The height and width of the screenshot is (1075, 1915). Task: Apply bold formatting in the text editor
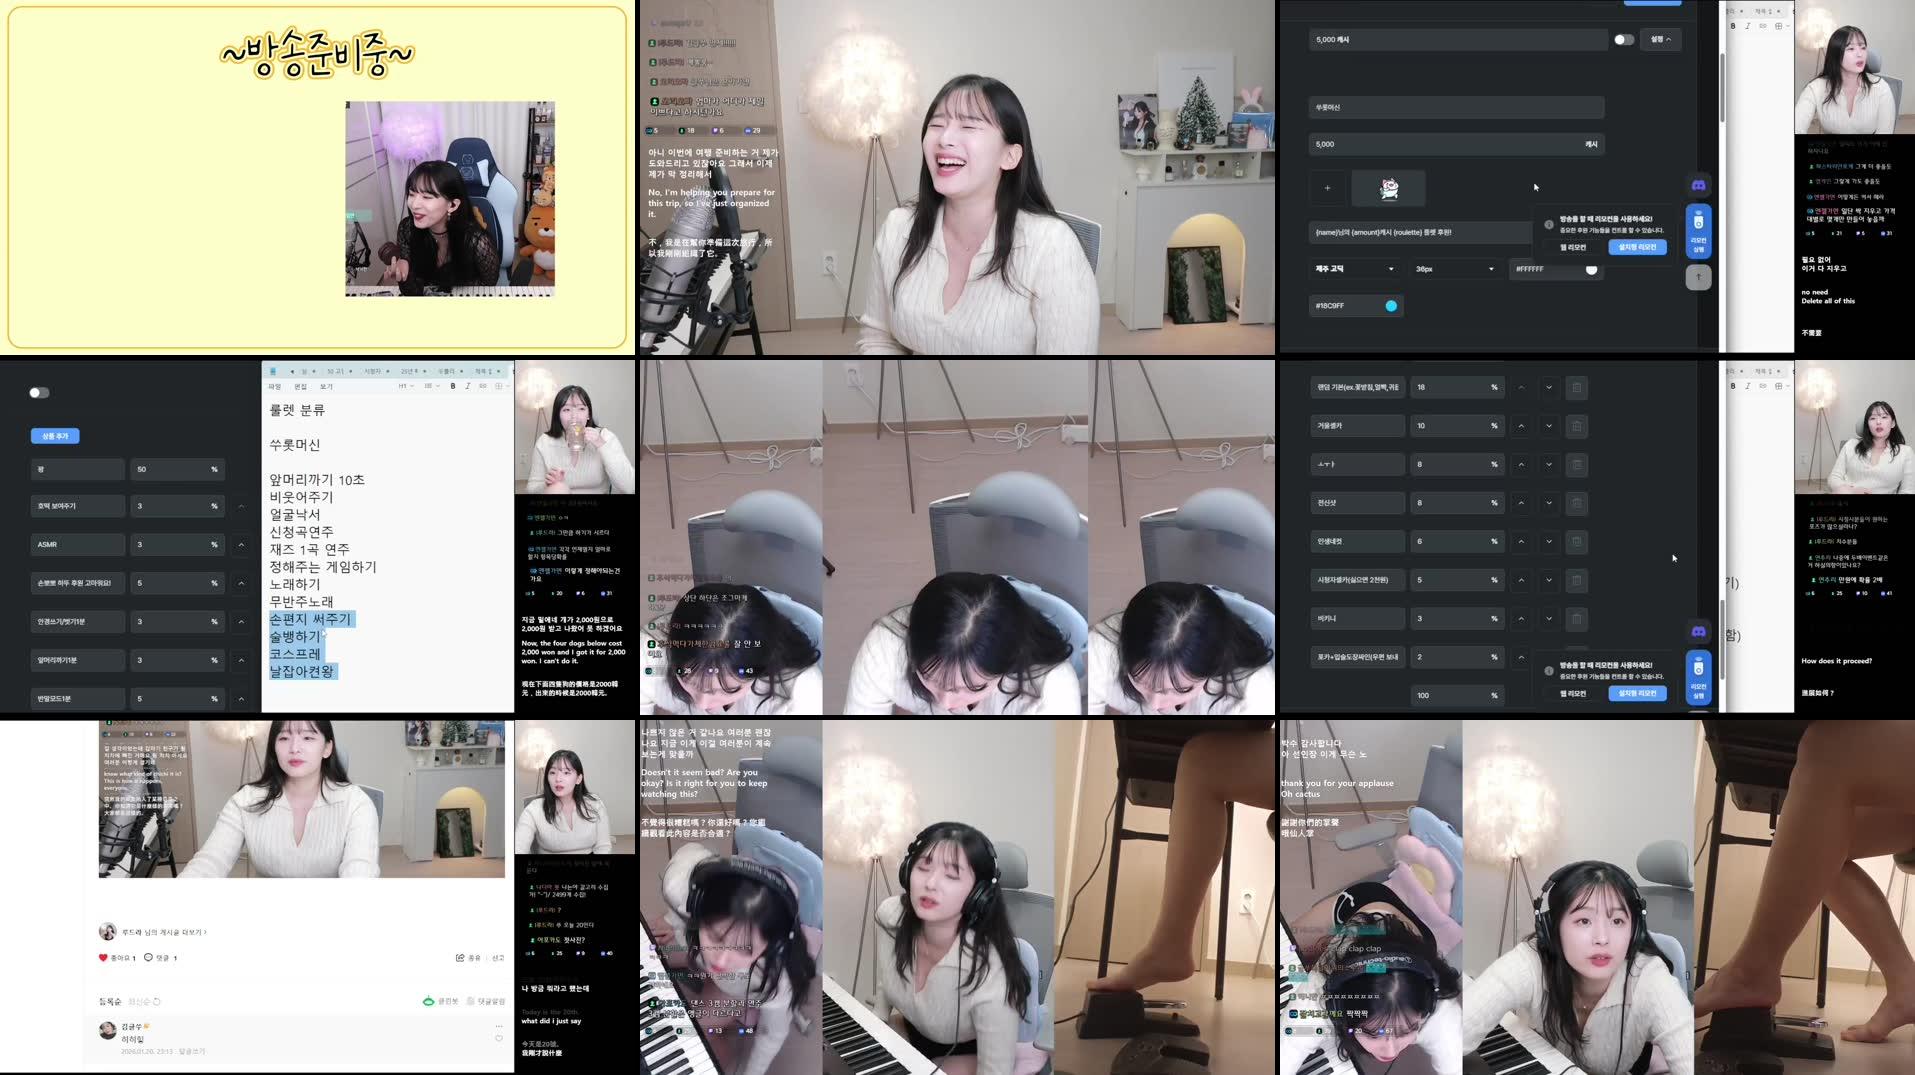452,386
